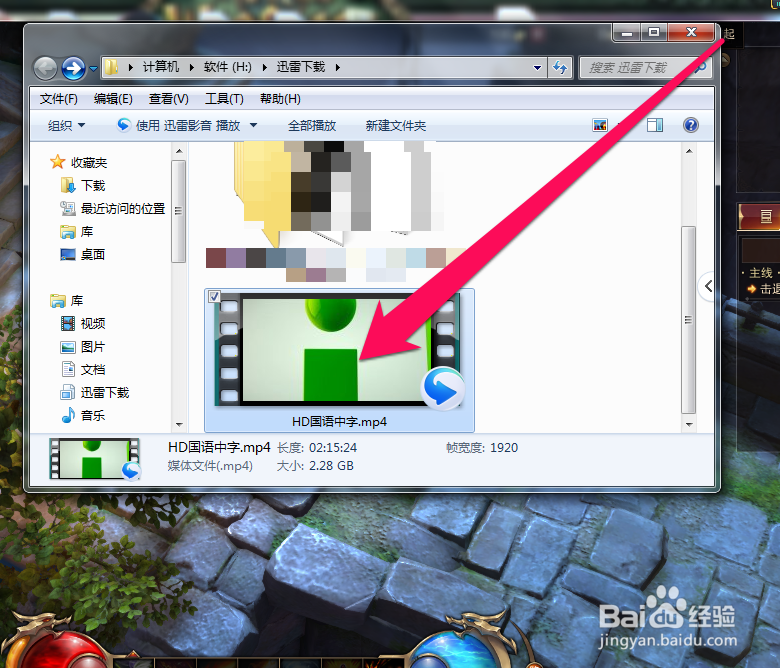Click 大小: 2.28 GB in details pane
The height and width of the screenshot is (668, 780).
[x=315, y=466]
